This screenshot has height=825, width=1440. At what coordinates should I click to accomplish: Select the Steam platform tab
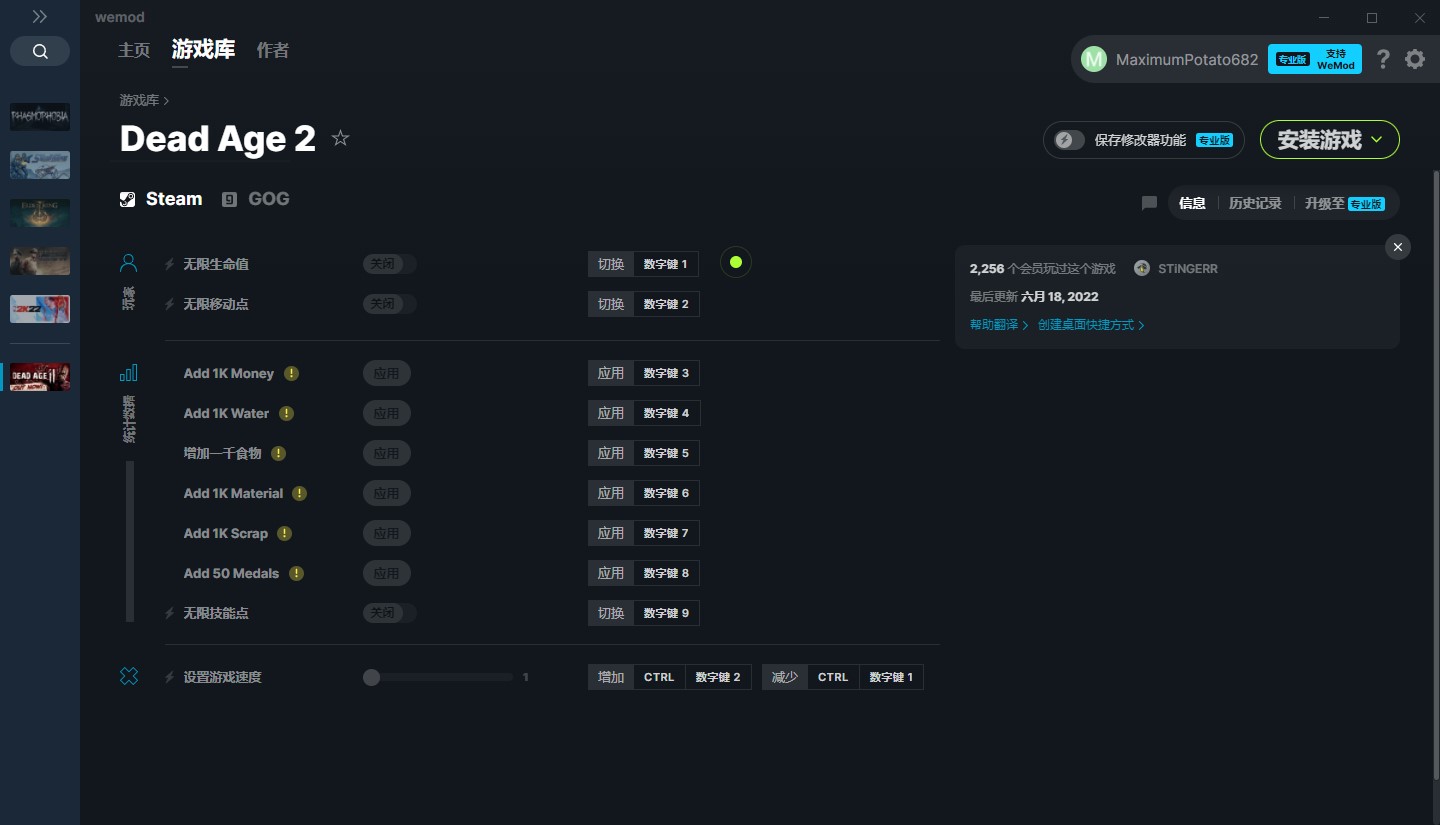coord(161,199)
